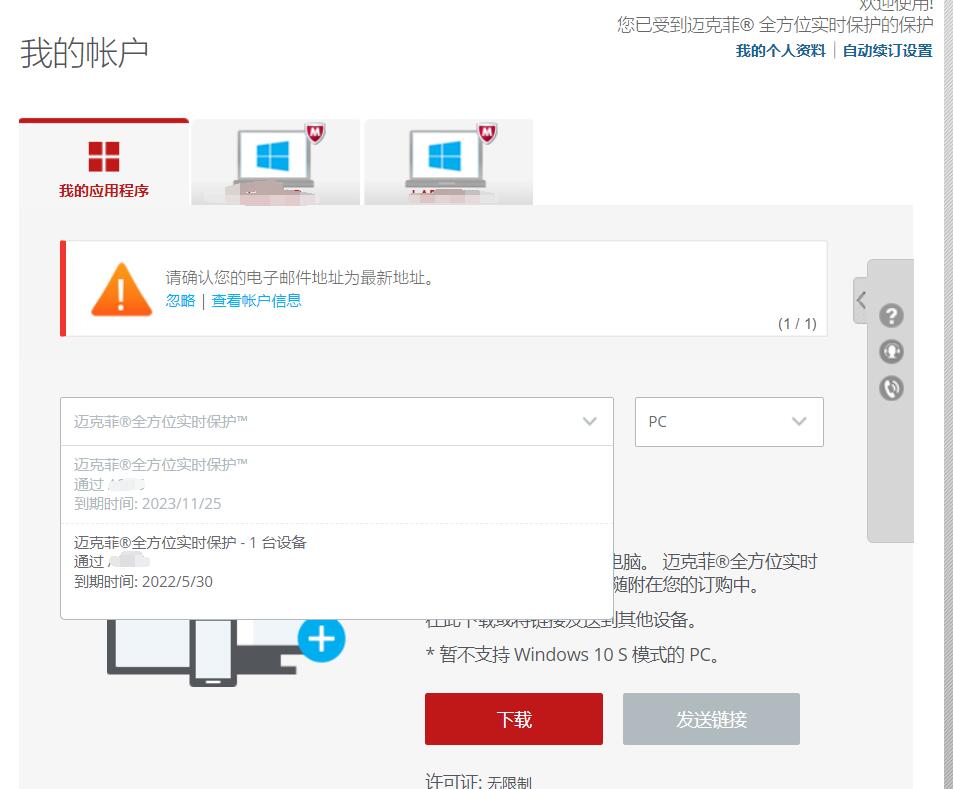The image size is (953, 789).
Task: Click the vertical page scrollbar
Action: [948, 394]
